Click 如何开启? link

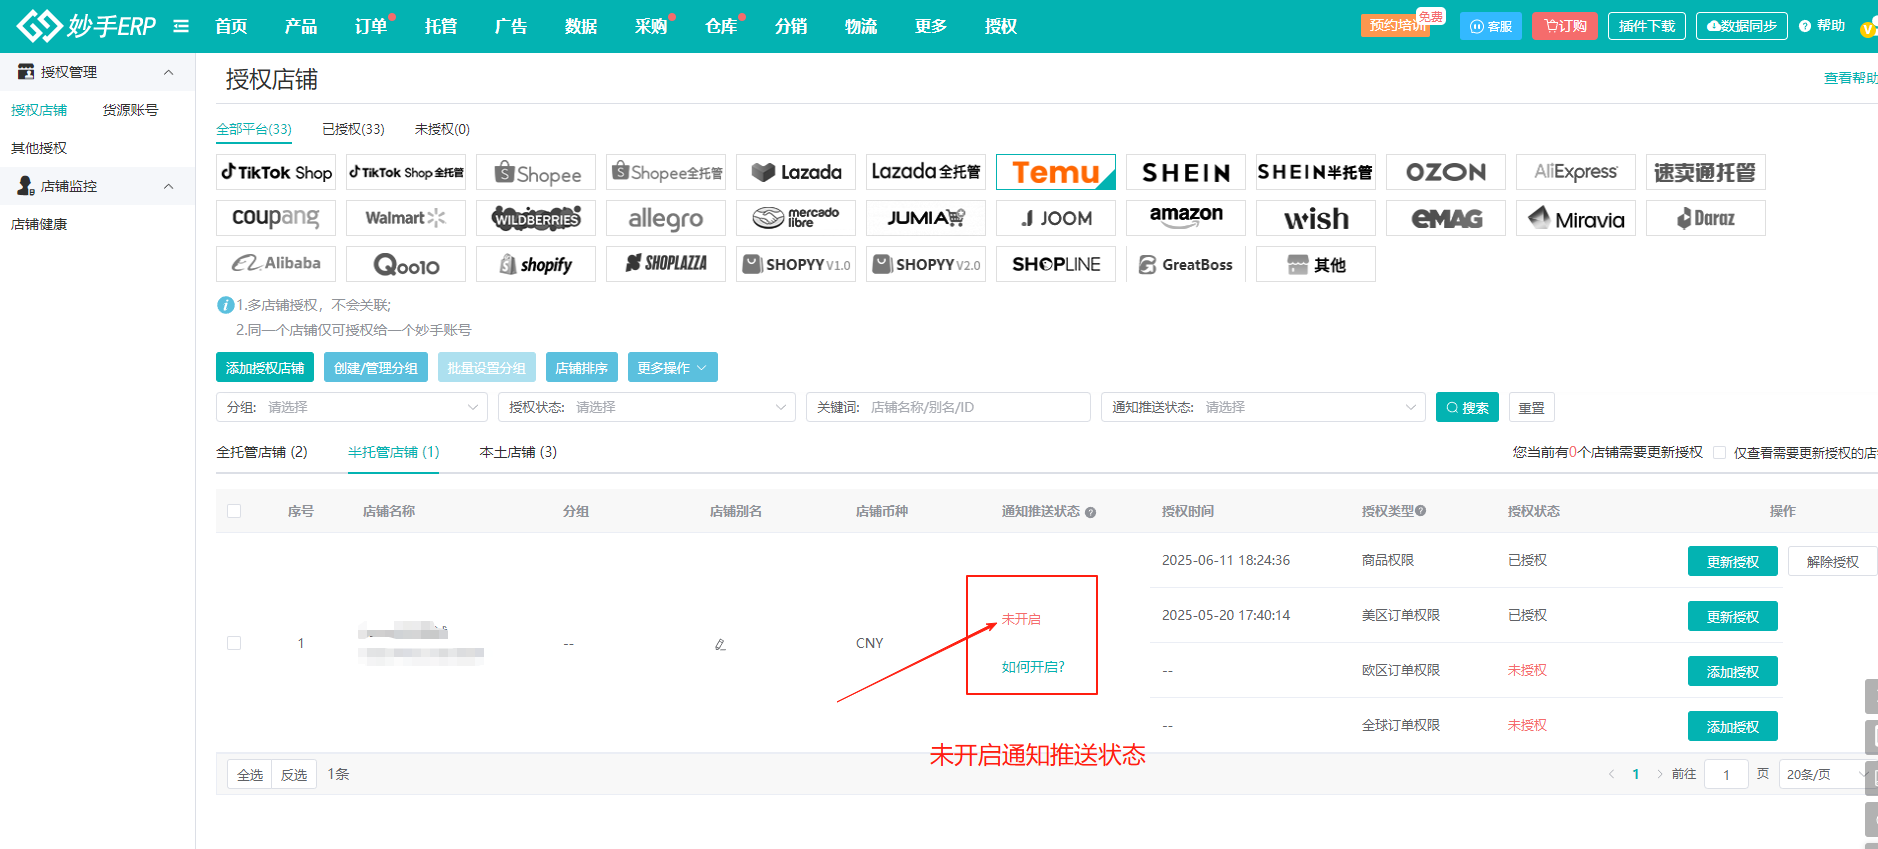1033,667
